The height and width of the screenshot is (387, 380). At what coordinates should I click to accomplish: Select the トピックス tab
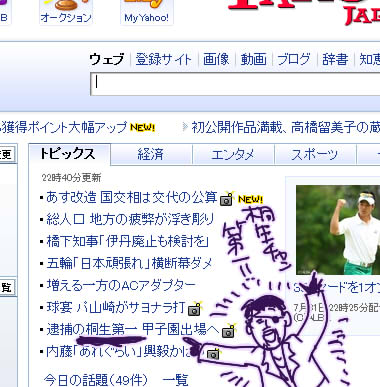pos(69,154)
